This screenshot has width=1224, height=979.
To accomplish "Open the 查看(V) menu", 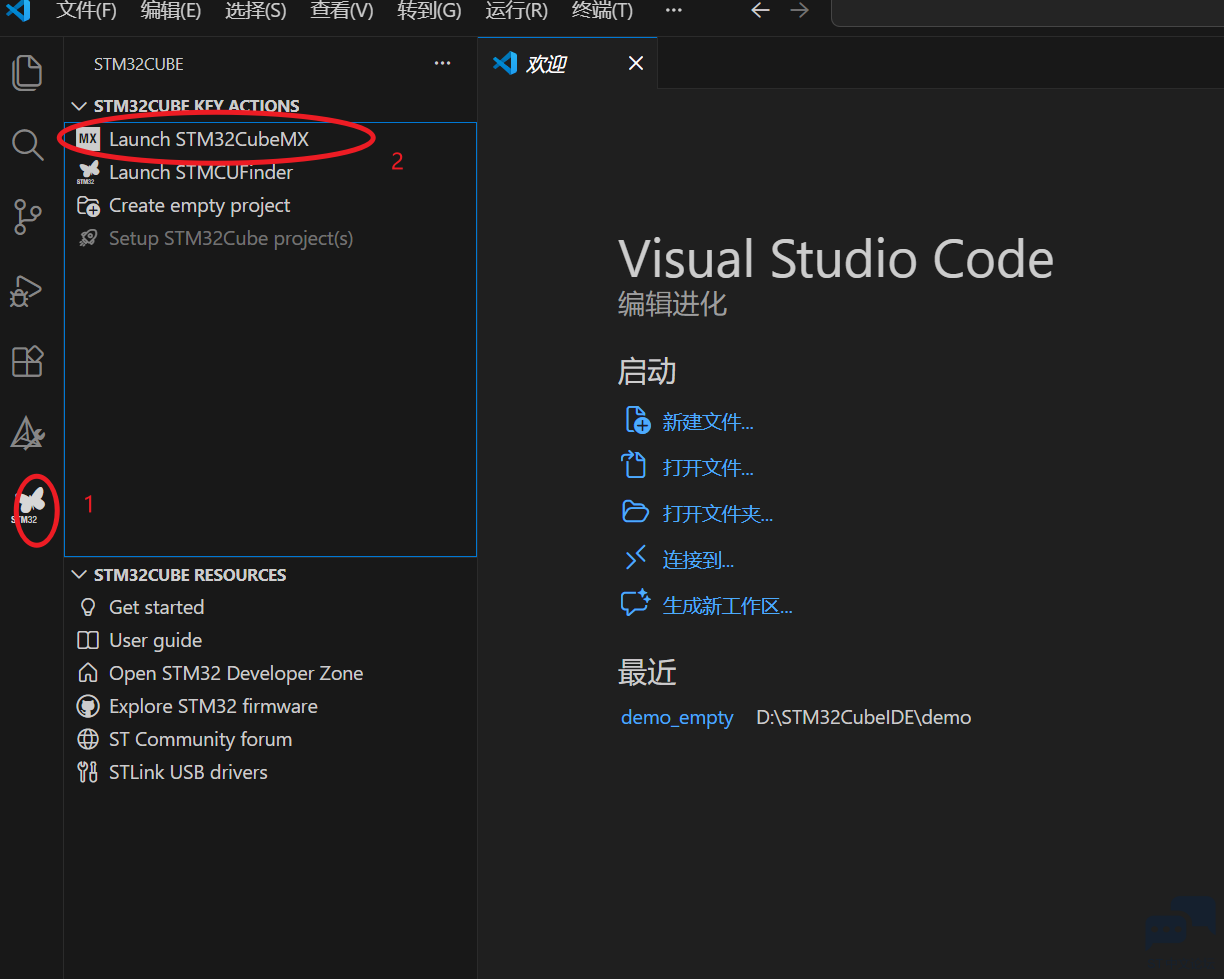I will click(x=342, y=11).
